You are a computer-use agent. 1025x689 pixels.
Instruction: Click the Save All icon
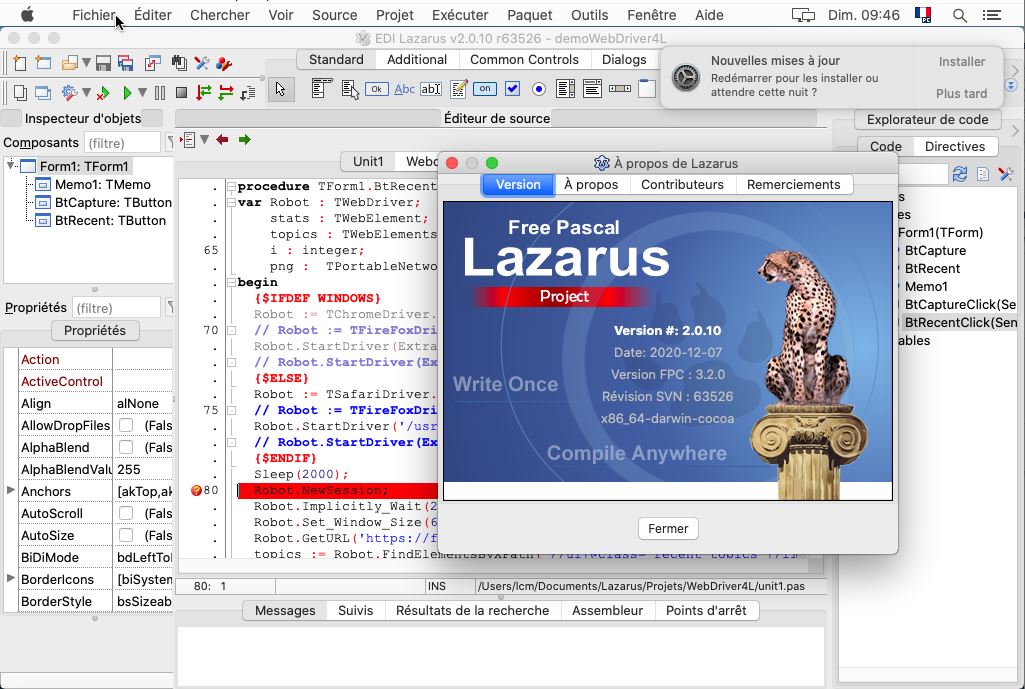[x=126, y=63]
